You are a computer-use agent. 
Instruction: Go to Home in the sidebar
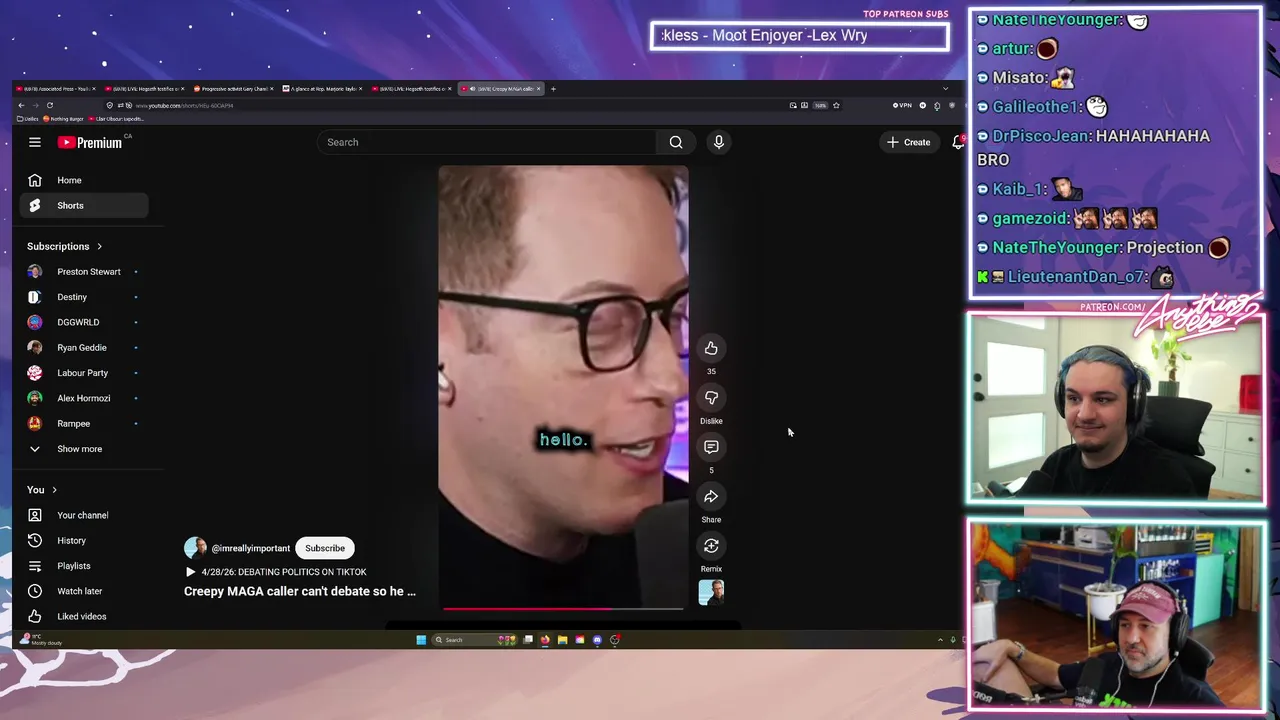pyautogui.click(x=84, y=180)
